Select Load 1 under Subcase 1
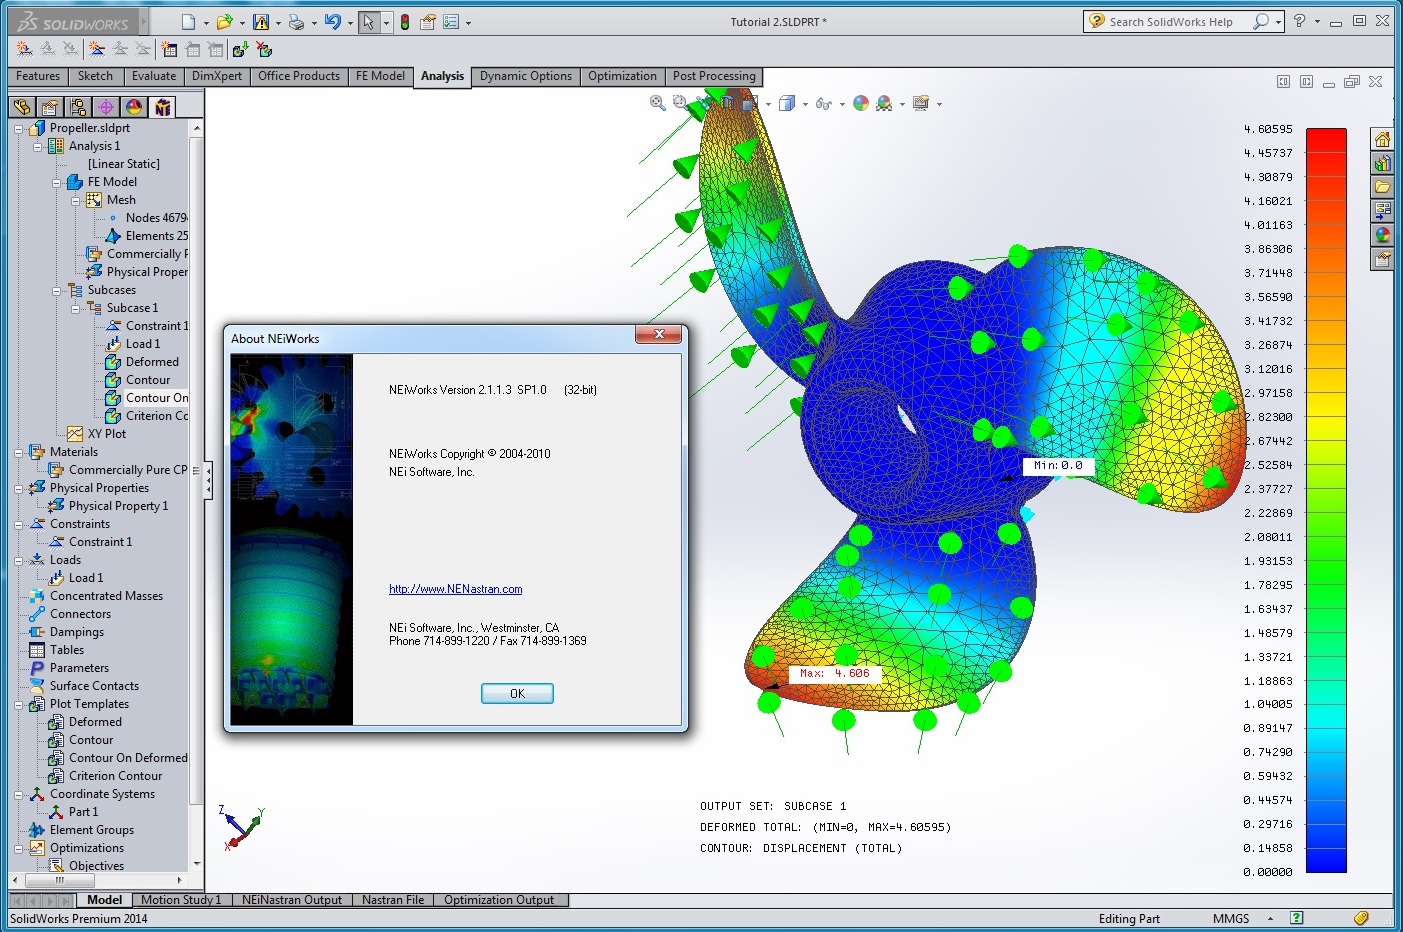The height and width of the screenshot is (932, 1403). pos(142,344)
